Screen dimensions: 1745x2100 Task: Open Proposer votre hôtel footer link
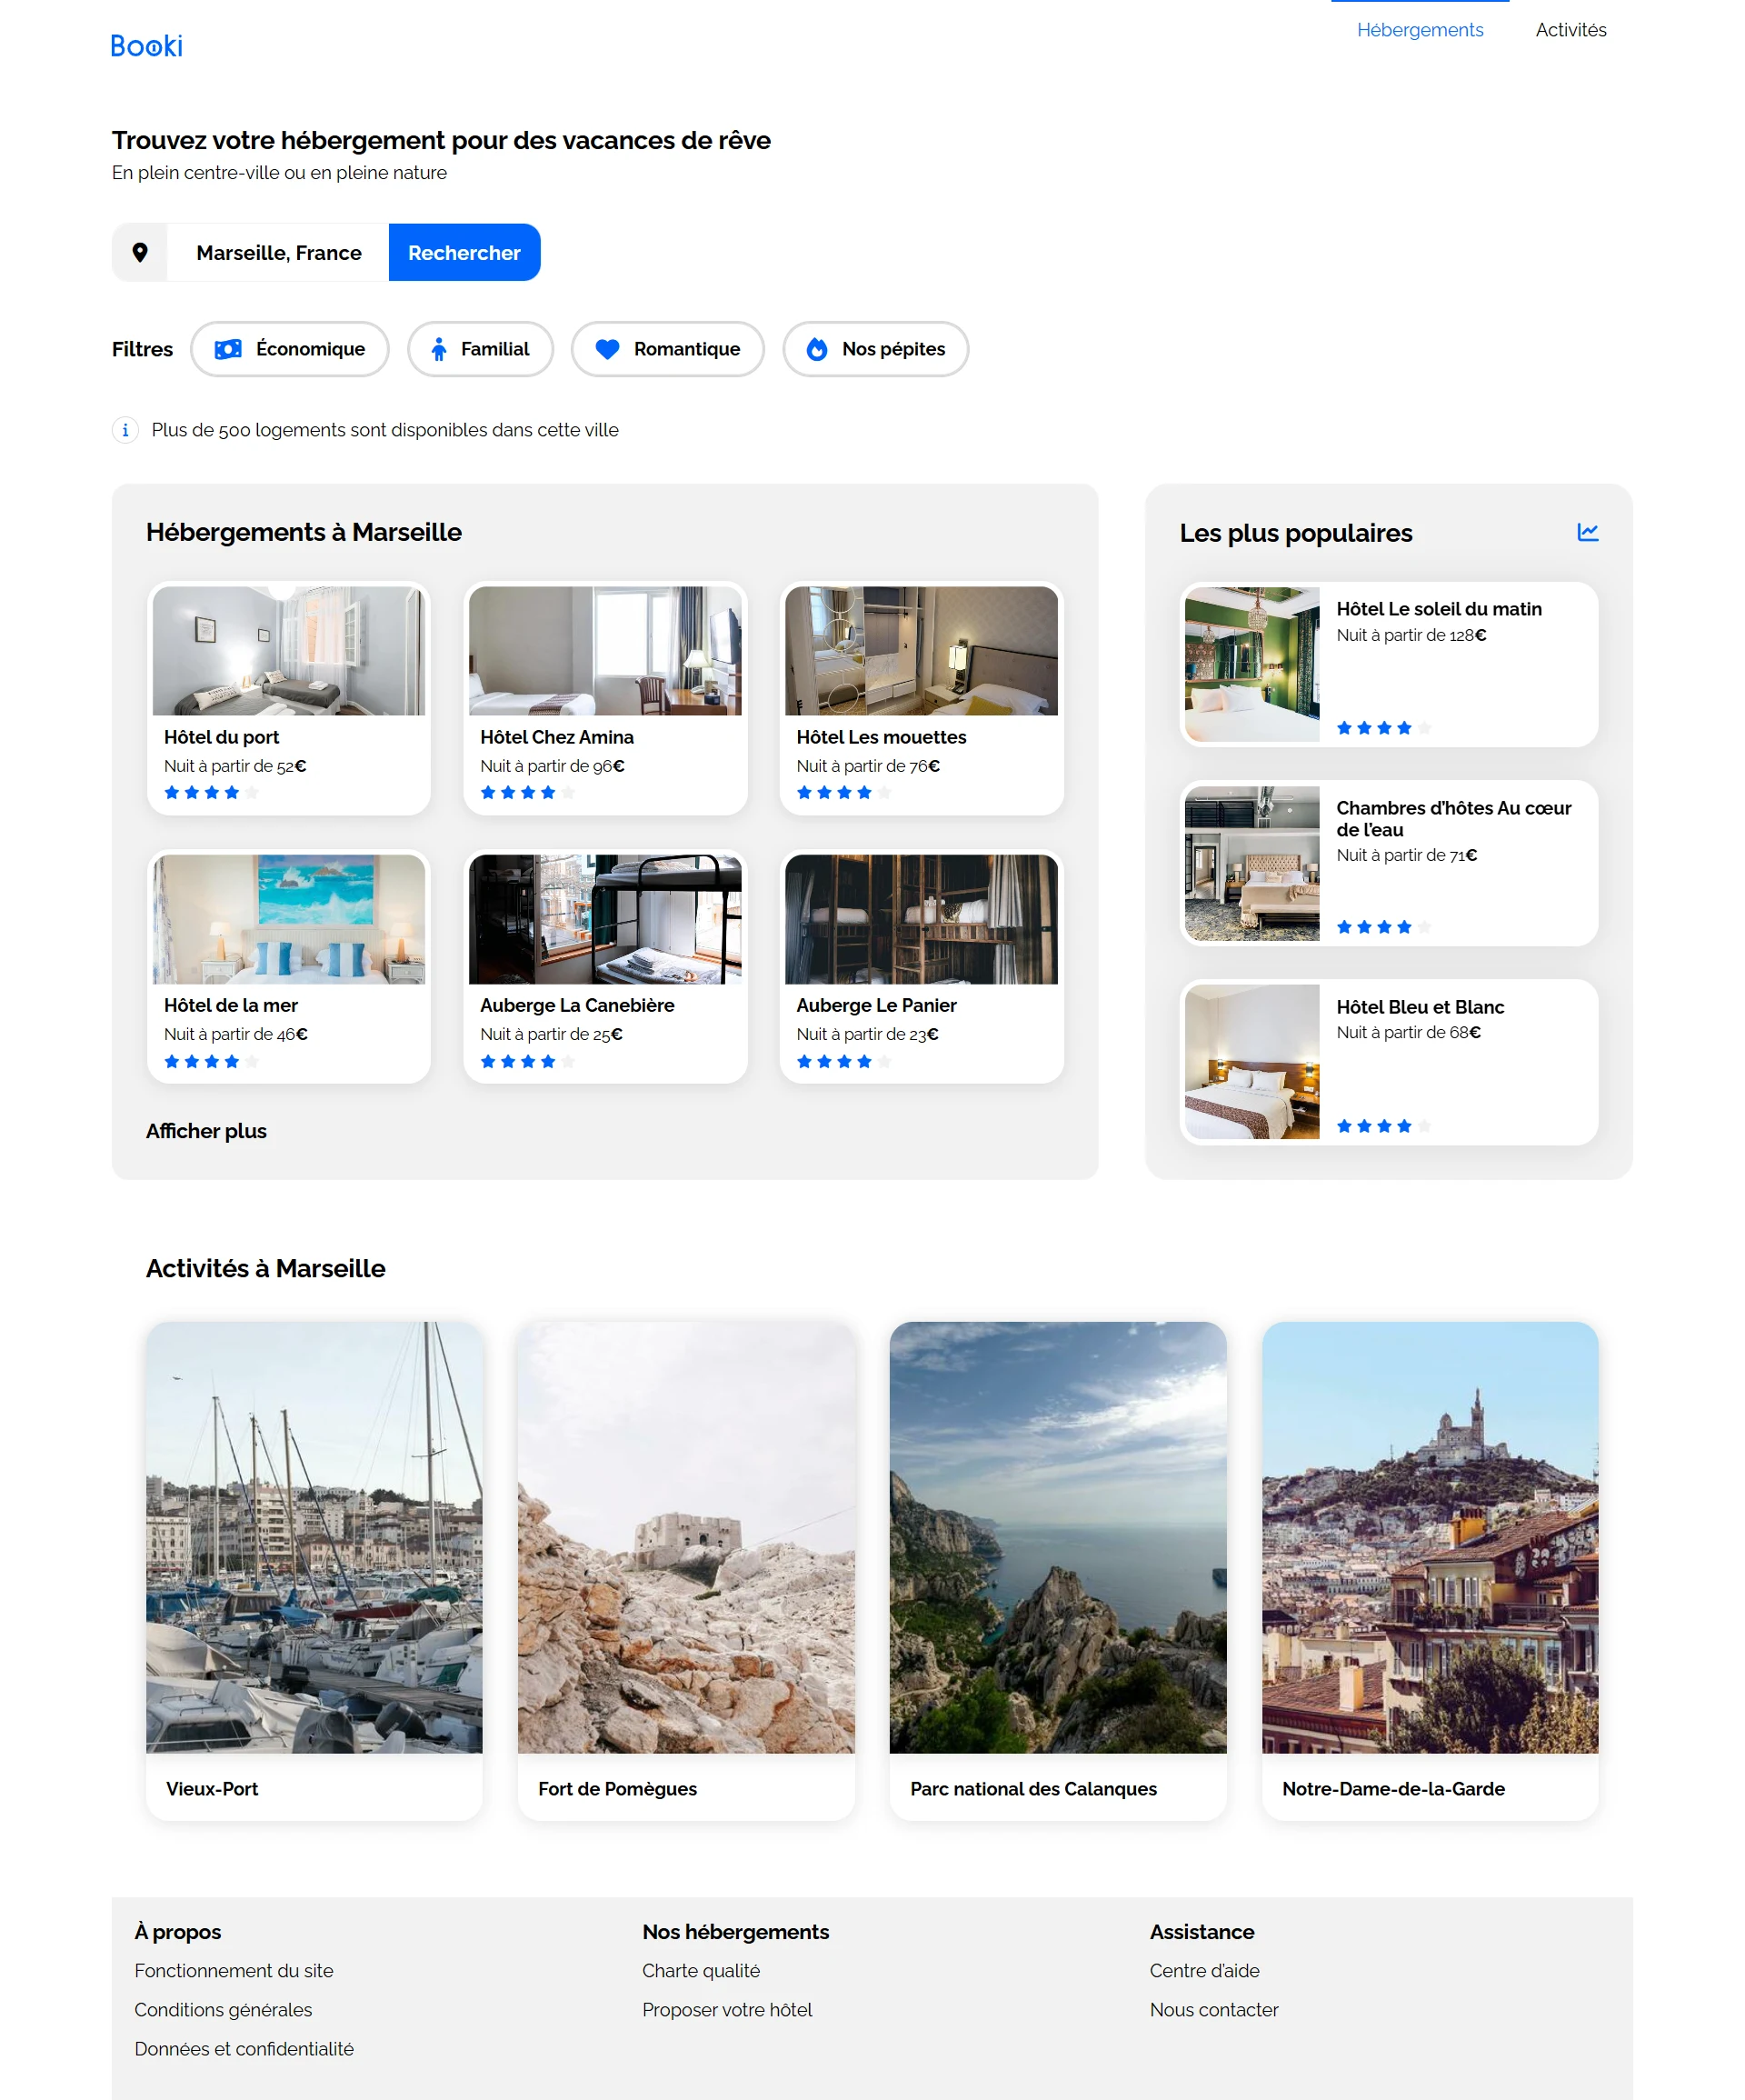[727, 2010]
